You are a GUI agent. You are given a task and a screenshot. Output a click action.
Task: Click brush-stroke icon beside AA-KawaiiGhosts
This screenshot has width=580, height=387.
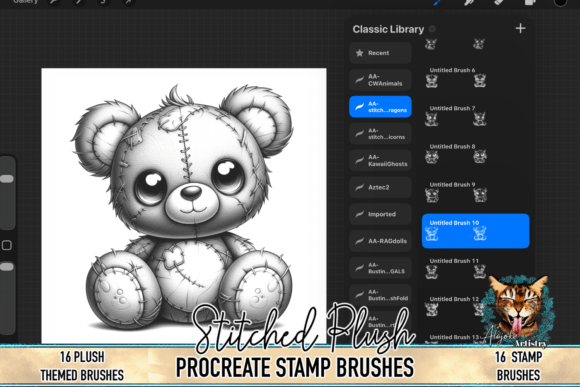point(359,160)
